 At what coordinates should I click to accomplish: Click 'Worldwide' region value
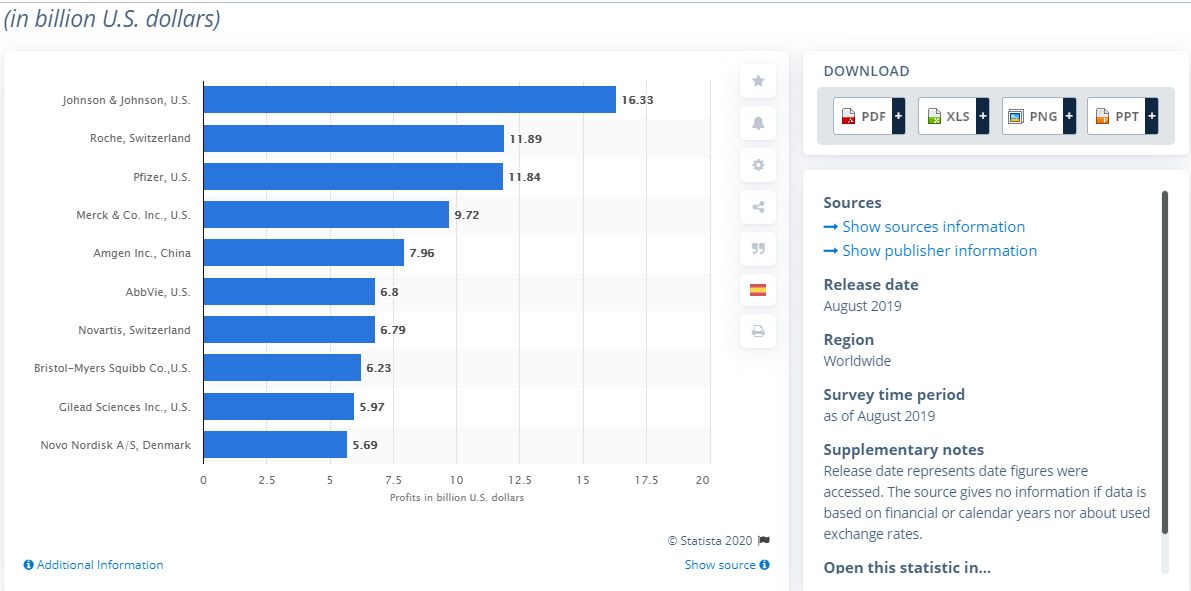[x=857, y=362]
